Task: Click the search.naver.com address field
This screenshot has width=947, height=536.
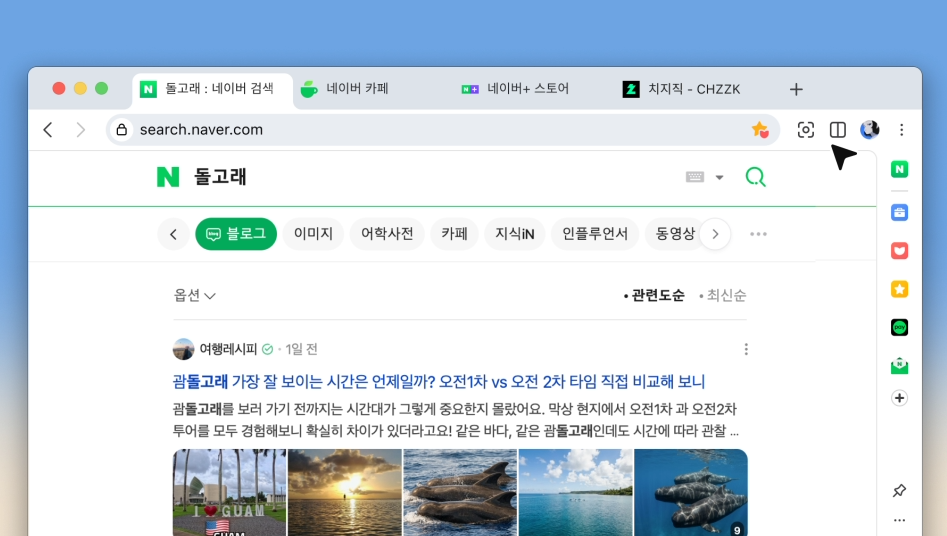Action: pos(443,129)
